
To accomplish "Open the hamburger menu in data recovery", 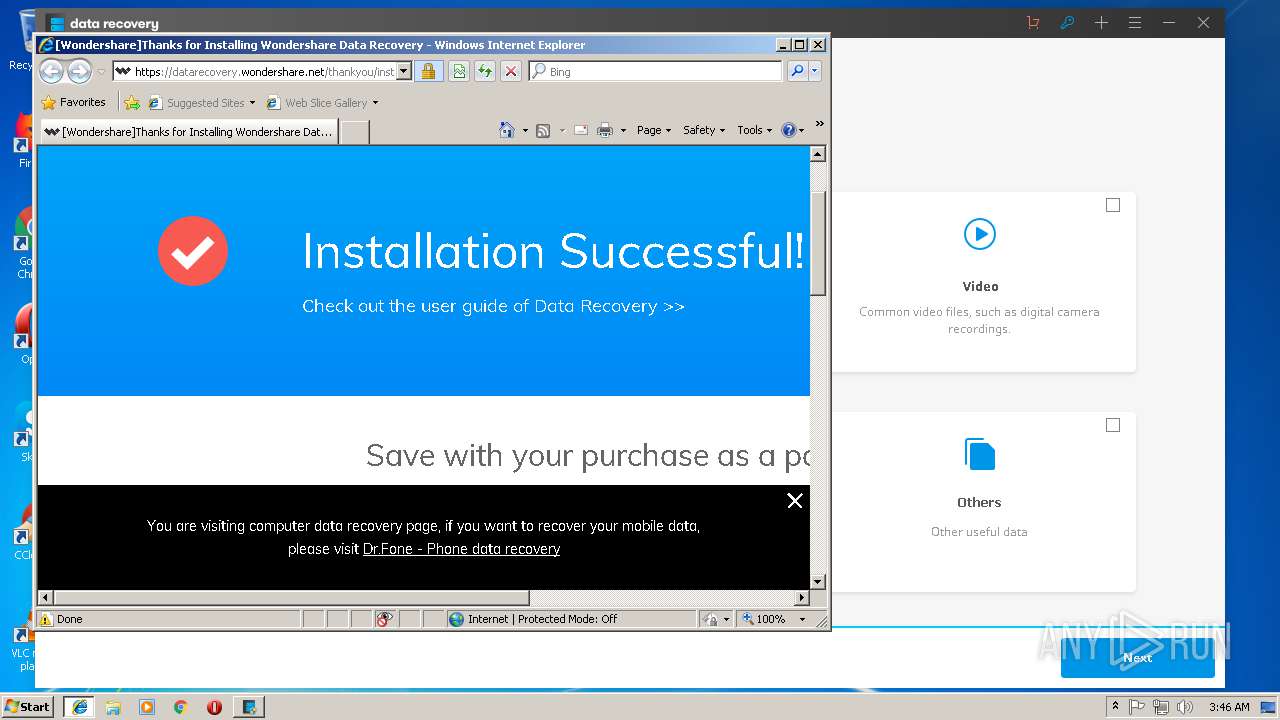I will click(x=1135, y=22).
